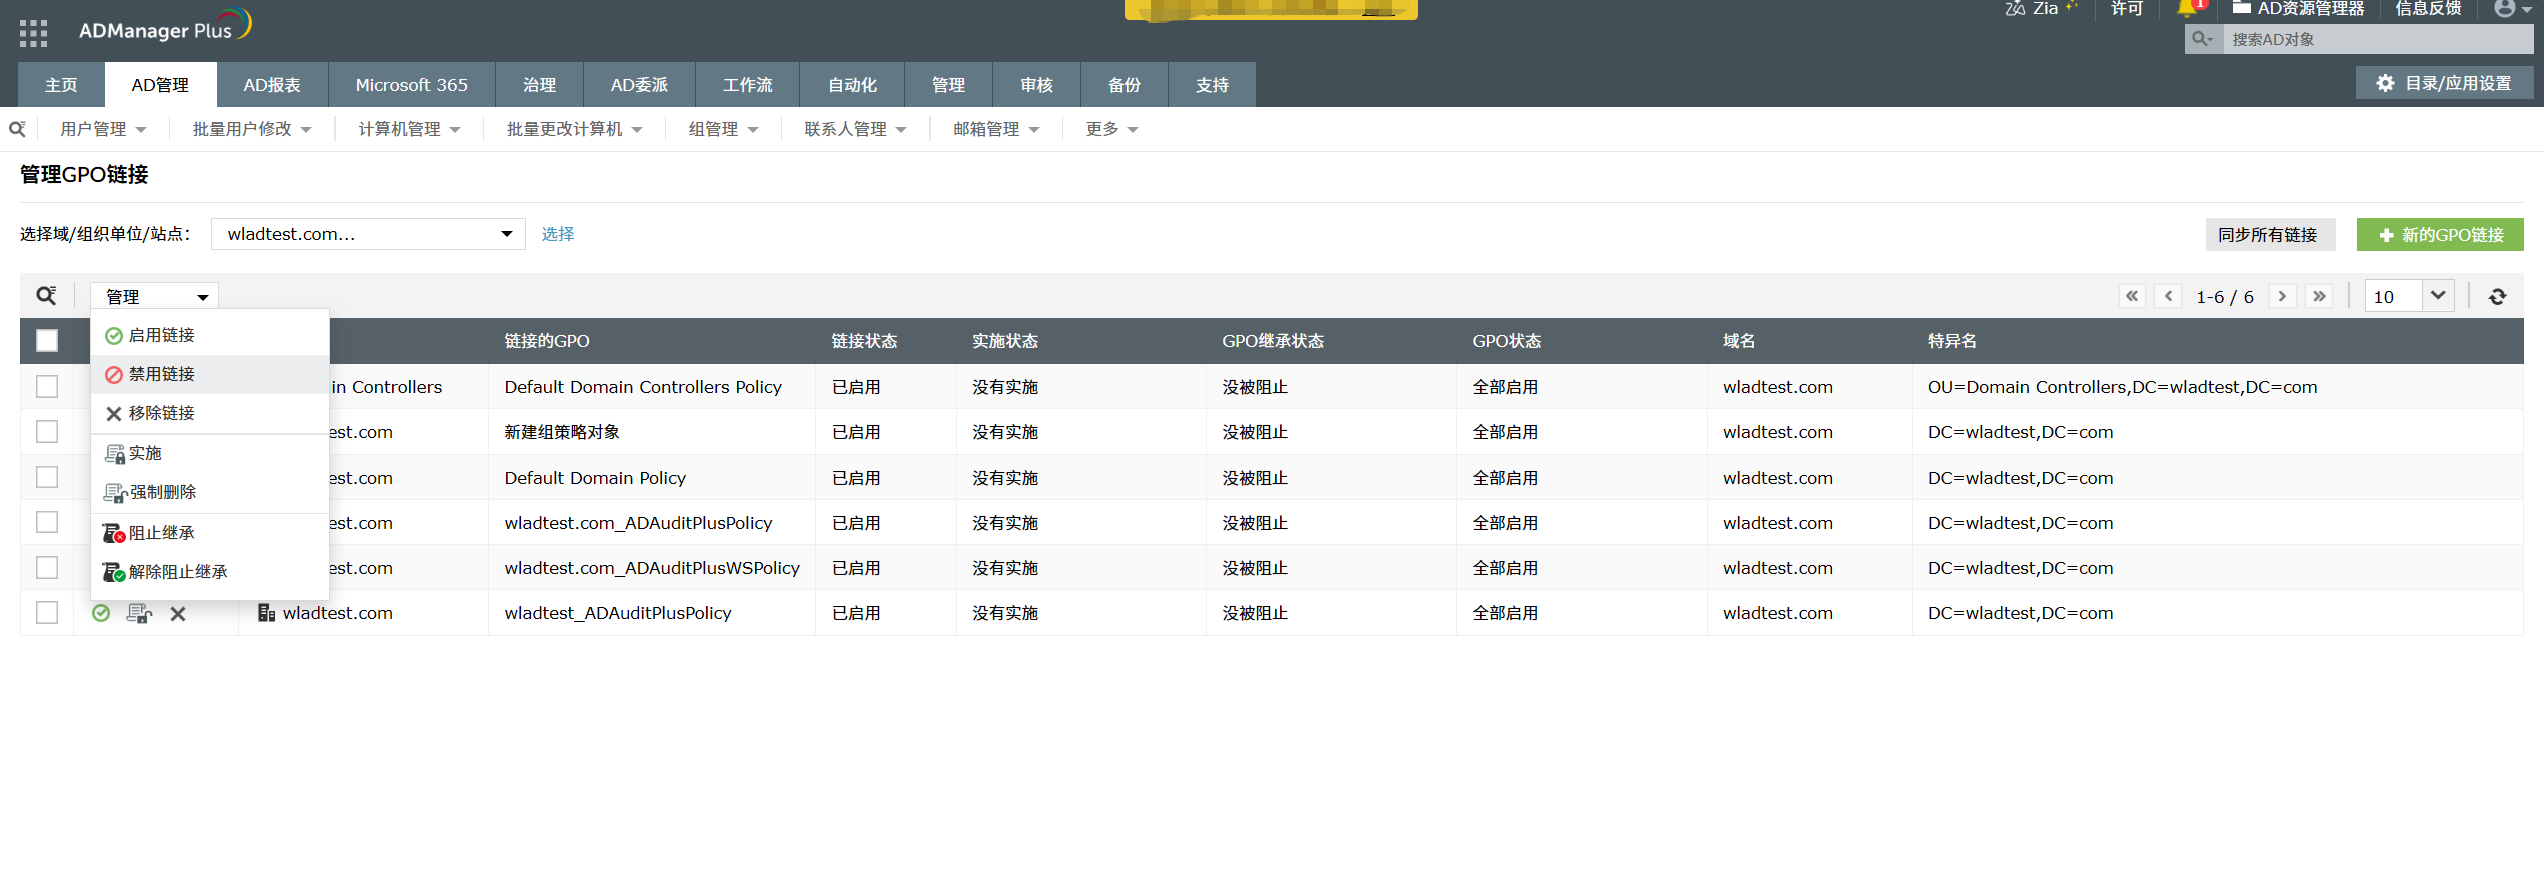Viewport: 2544px width, 885px height.
Task: Click the 新的GPO链接 button
Action: (2439, 235)
